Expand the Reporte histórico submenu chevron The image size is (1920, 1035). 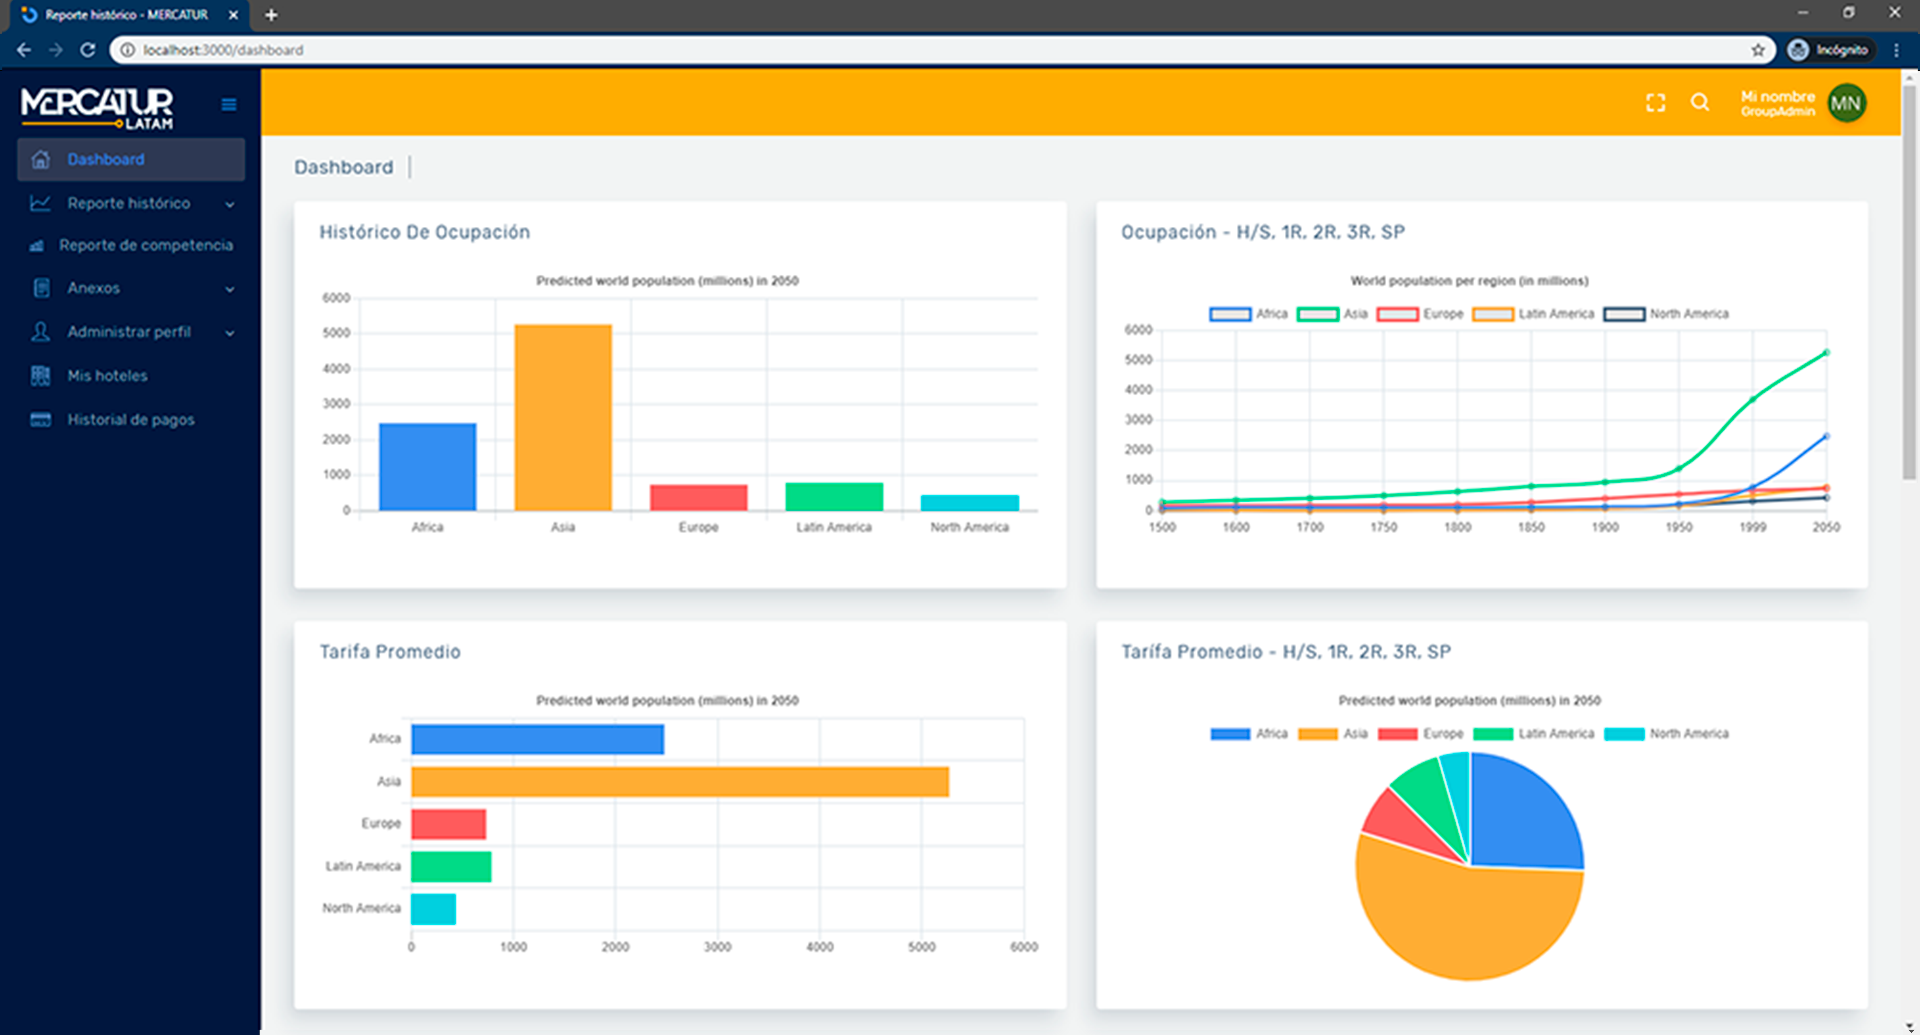point(230,204)
